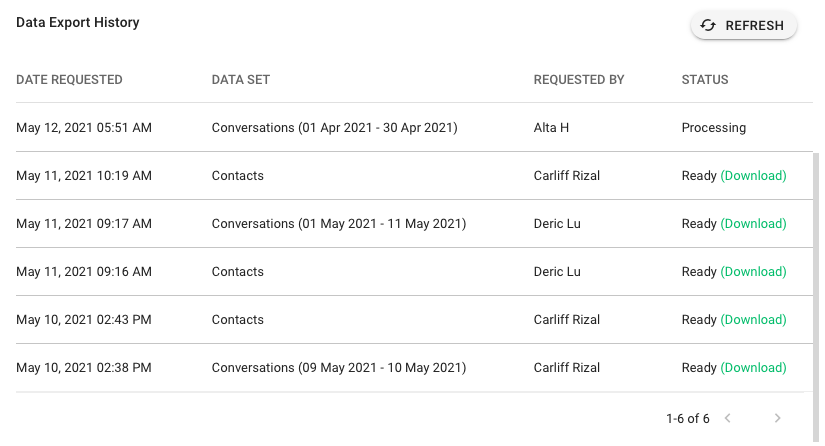Click Conversations (01 Apr 2021 - 30 Apr 2021) entry

click(335, 128)
